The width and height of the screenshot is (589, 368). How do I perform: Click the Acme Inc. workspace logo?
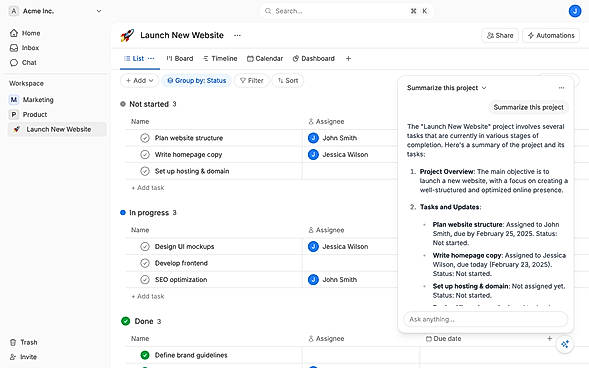14,11
